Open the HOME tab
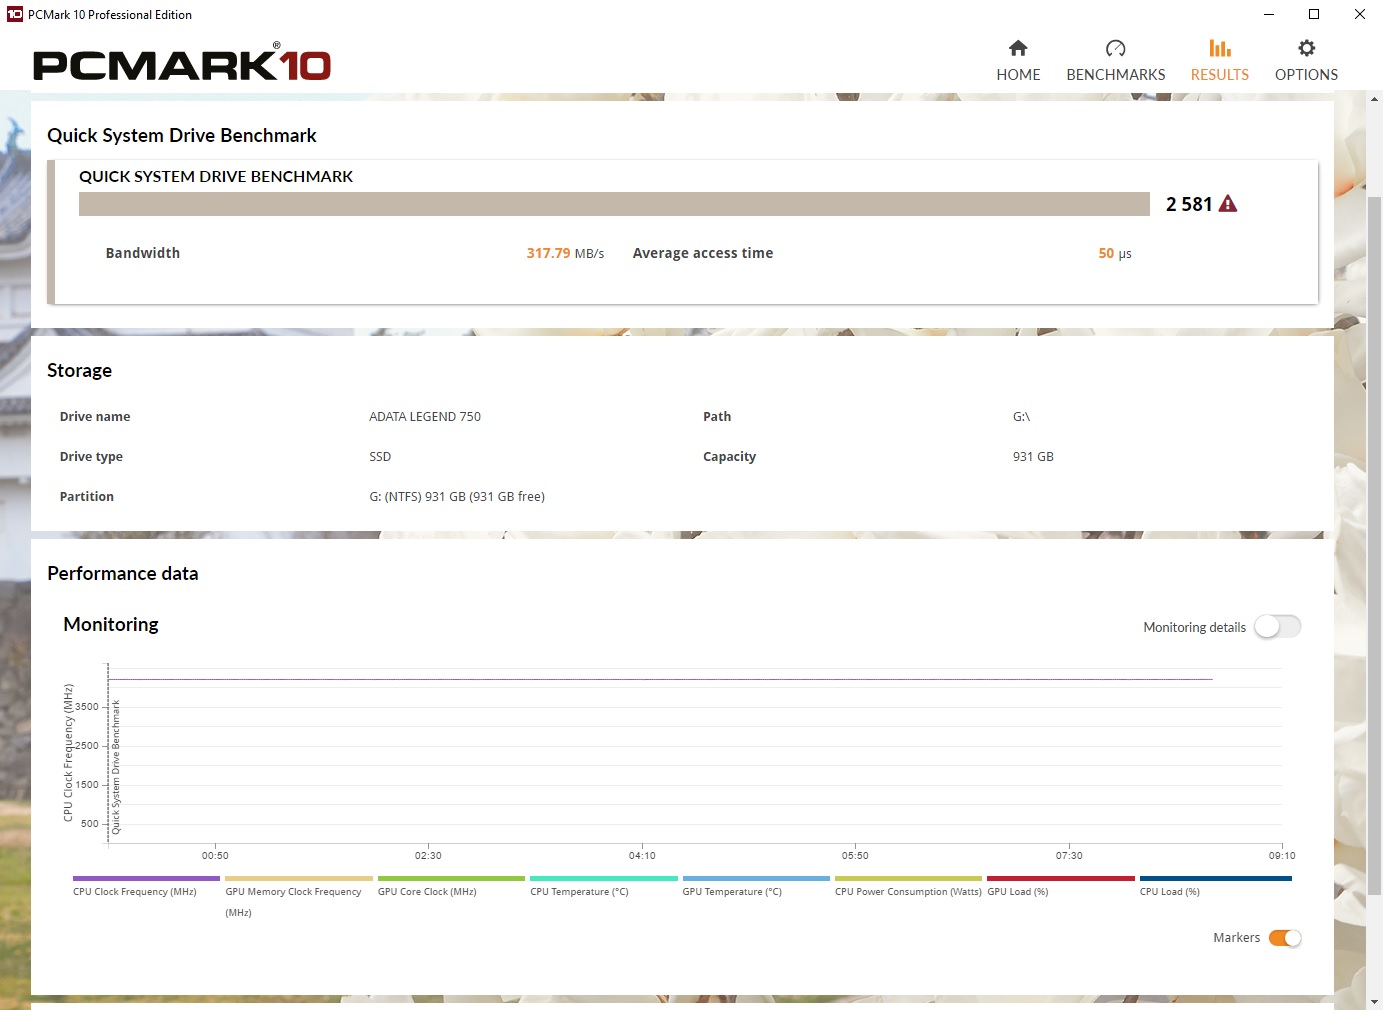Screen dimensions: 1383x1010 [1018, 61]
